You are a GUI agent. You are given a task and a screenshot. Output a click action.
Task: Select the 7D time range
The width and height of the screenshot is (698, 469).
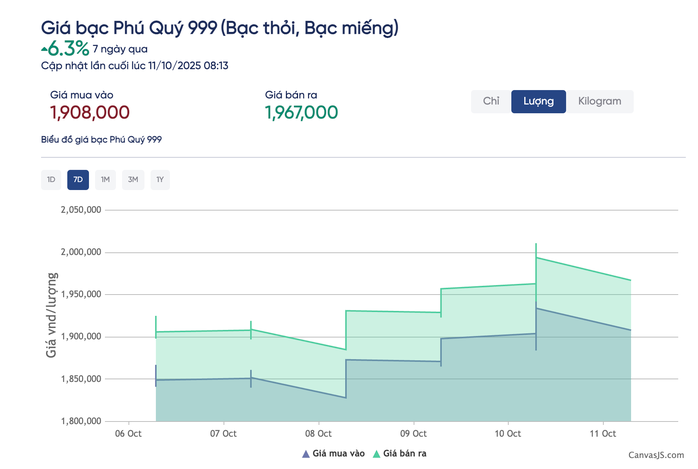pos(78,180)
